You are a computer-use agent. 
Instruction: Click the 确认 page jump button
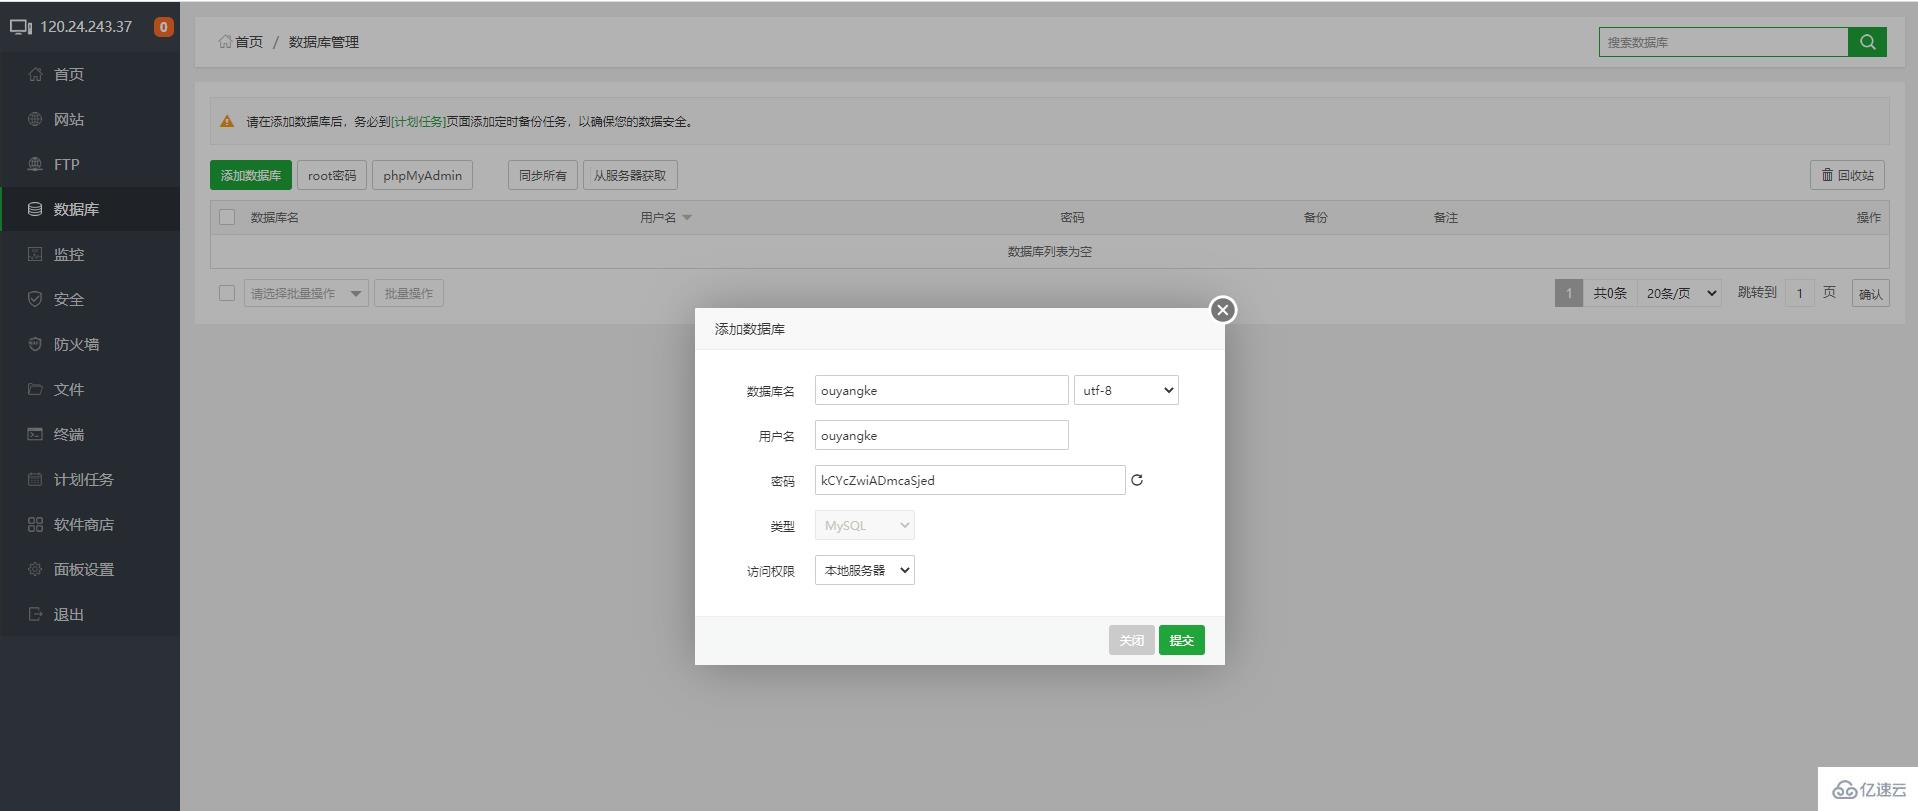coord(1871,294)
